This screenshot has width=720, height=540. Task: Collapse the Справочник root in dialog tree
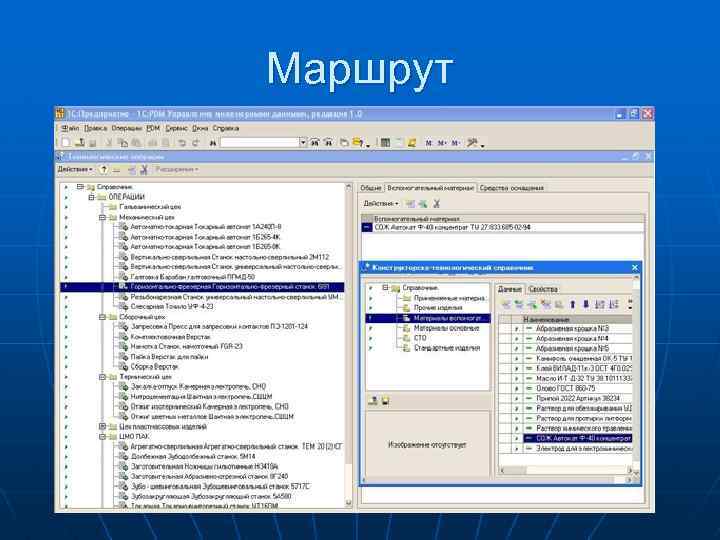(385, 288)
